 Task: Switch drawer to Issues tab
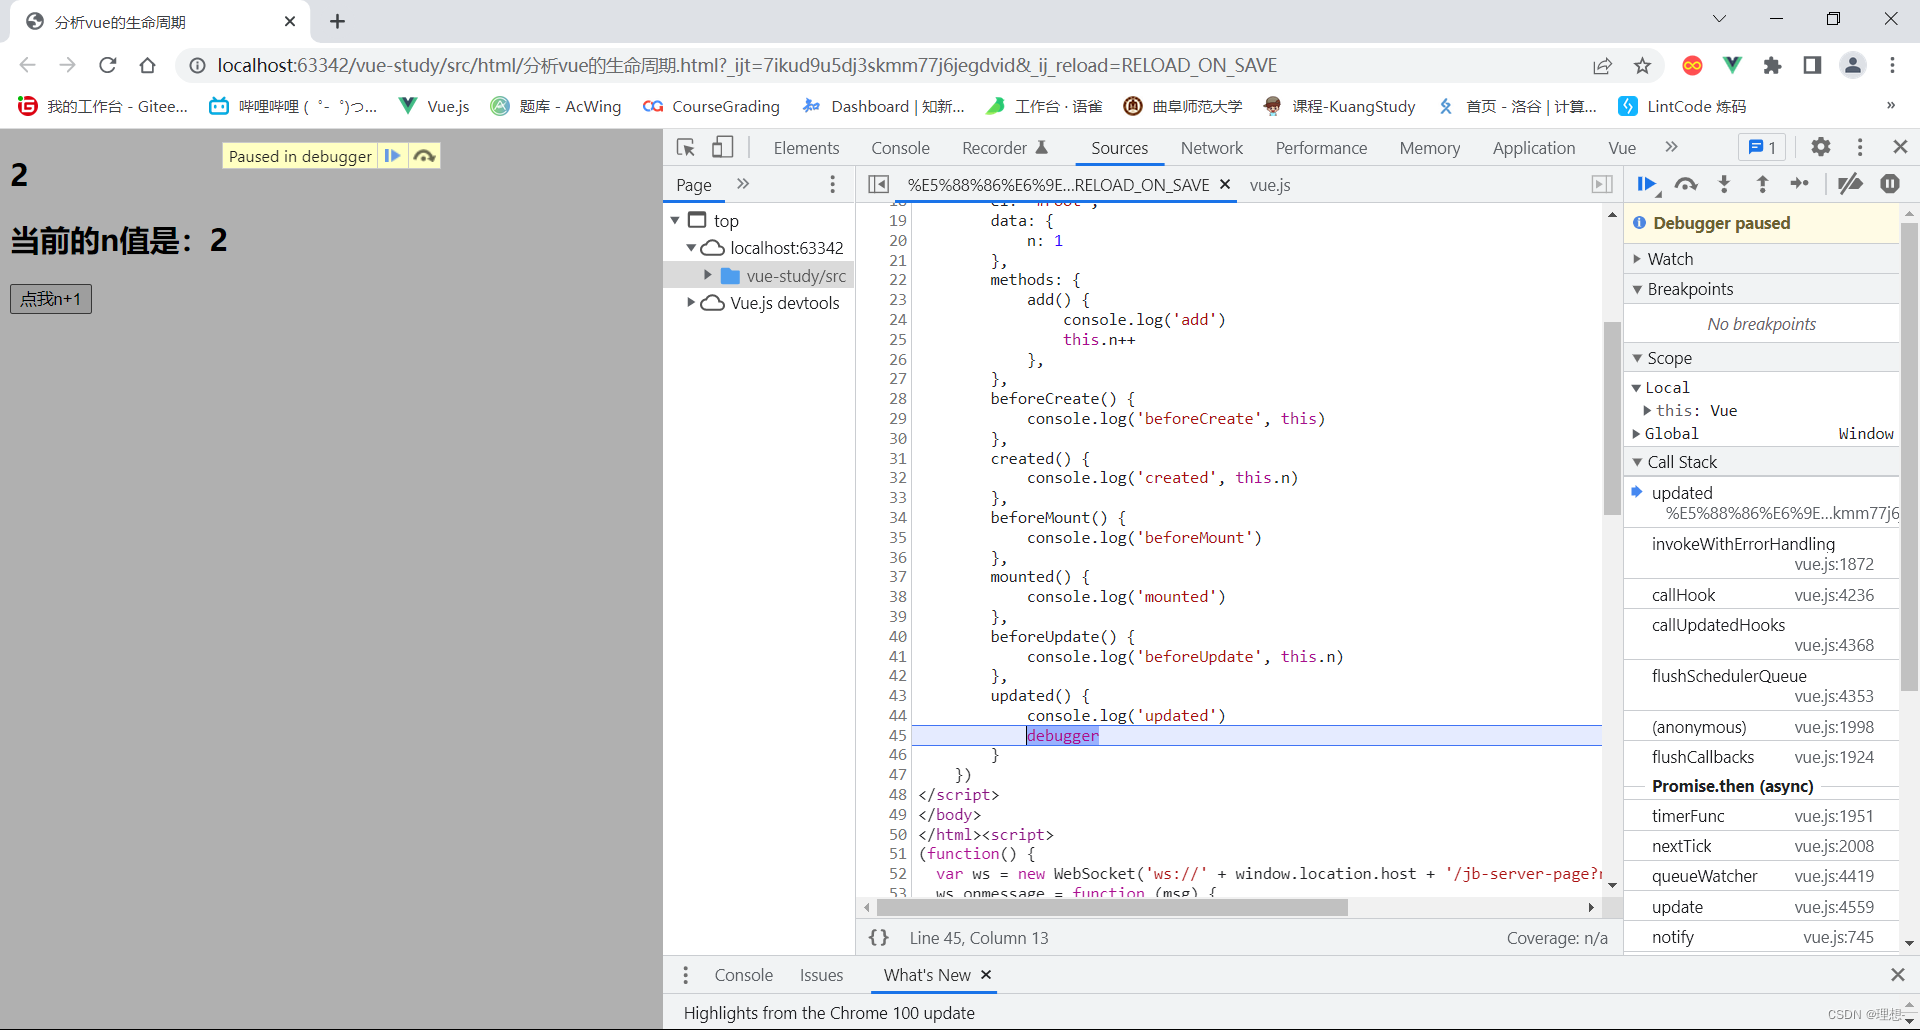point(821,975)
